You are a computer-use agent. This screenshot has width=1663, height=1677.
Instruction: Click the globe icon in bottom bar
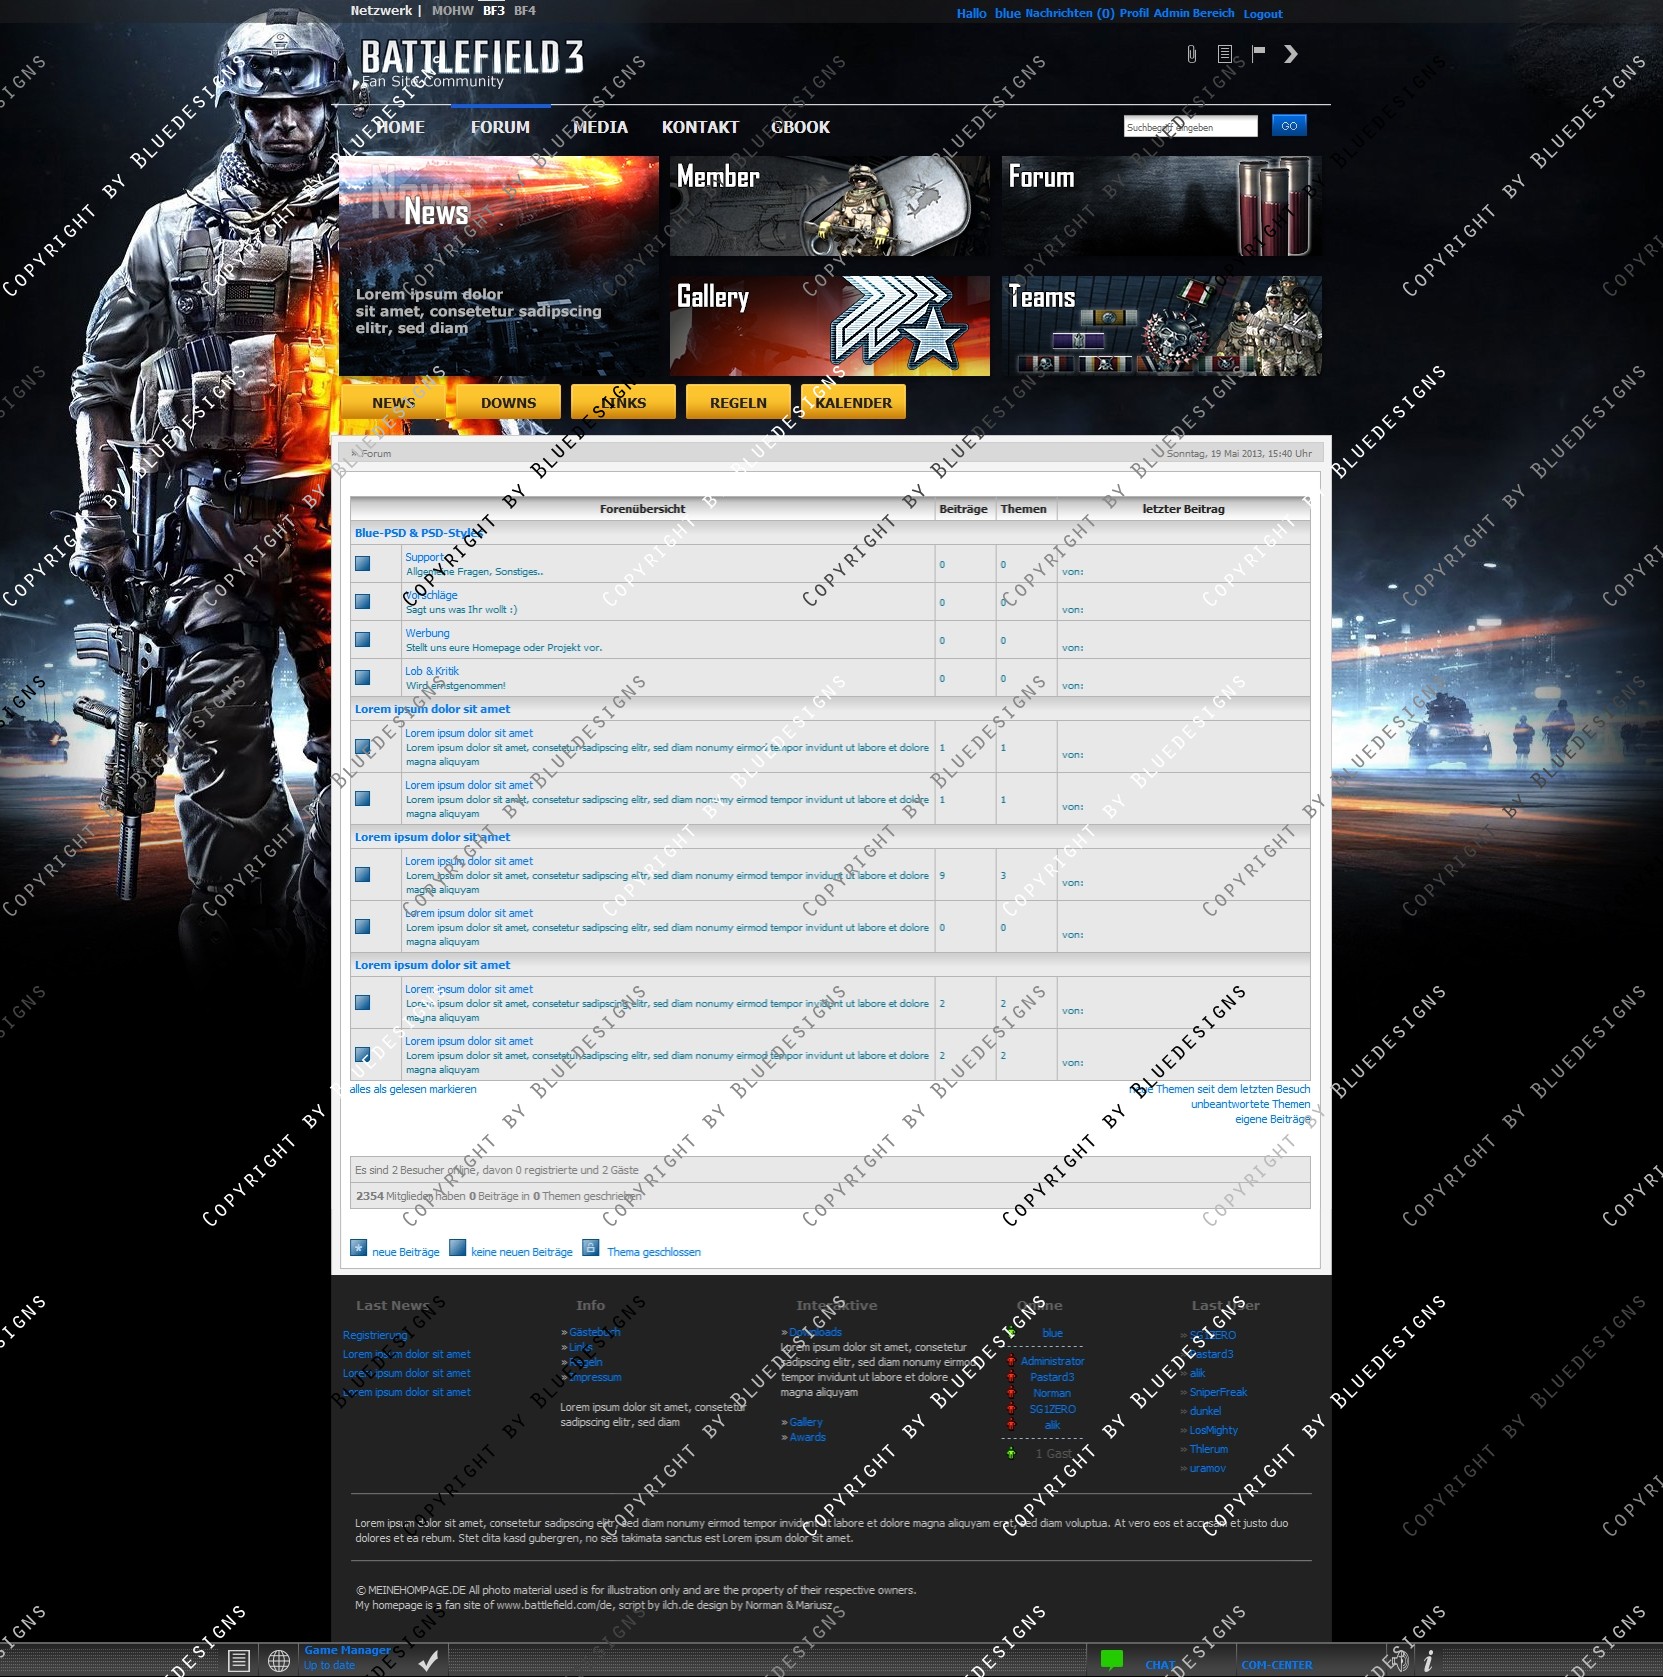coord(279,1661)
